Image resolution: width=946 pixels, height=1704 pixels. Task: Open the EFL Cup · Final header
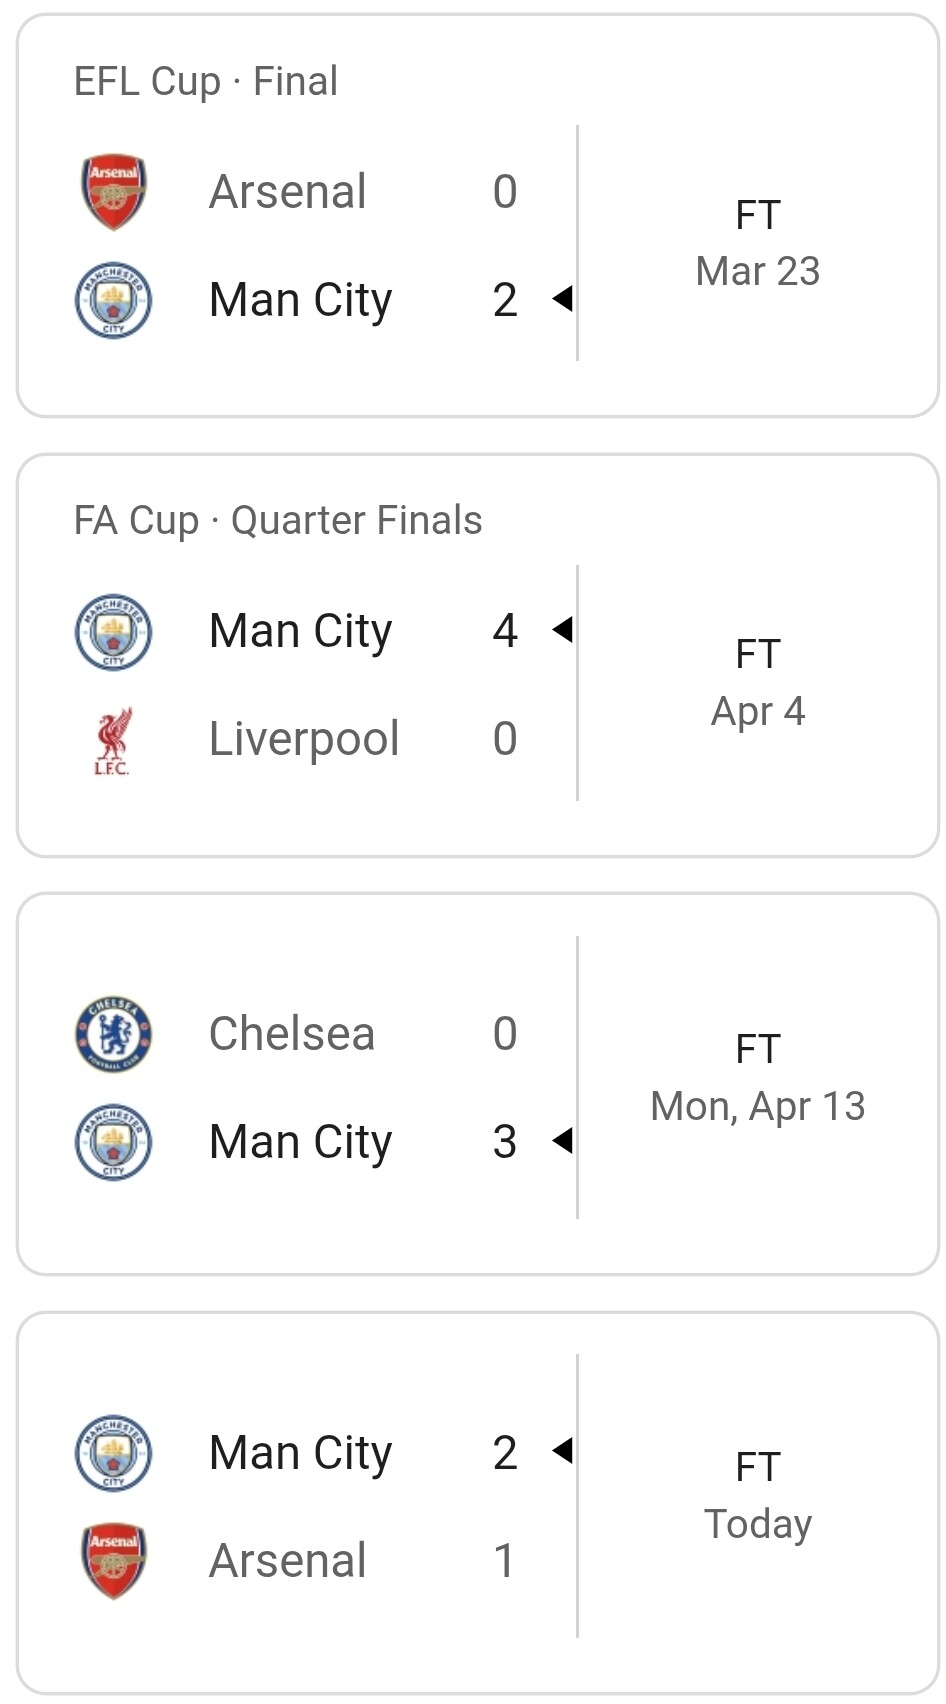[x=206, y=81]
